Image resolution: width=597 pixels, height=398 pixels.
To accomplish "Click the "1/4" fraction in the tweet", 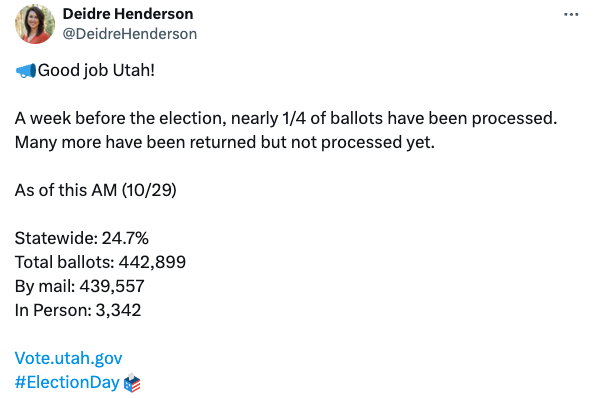I will (294, 118).
